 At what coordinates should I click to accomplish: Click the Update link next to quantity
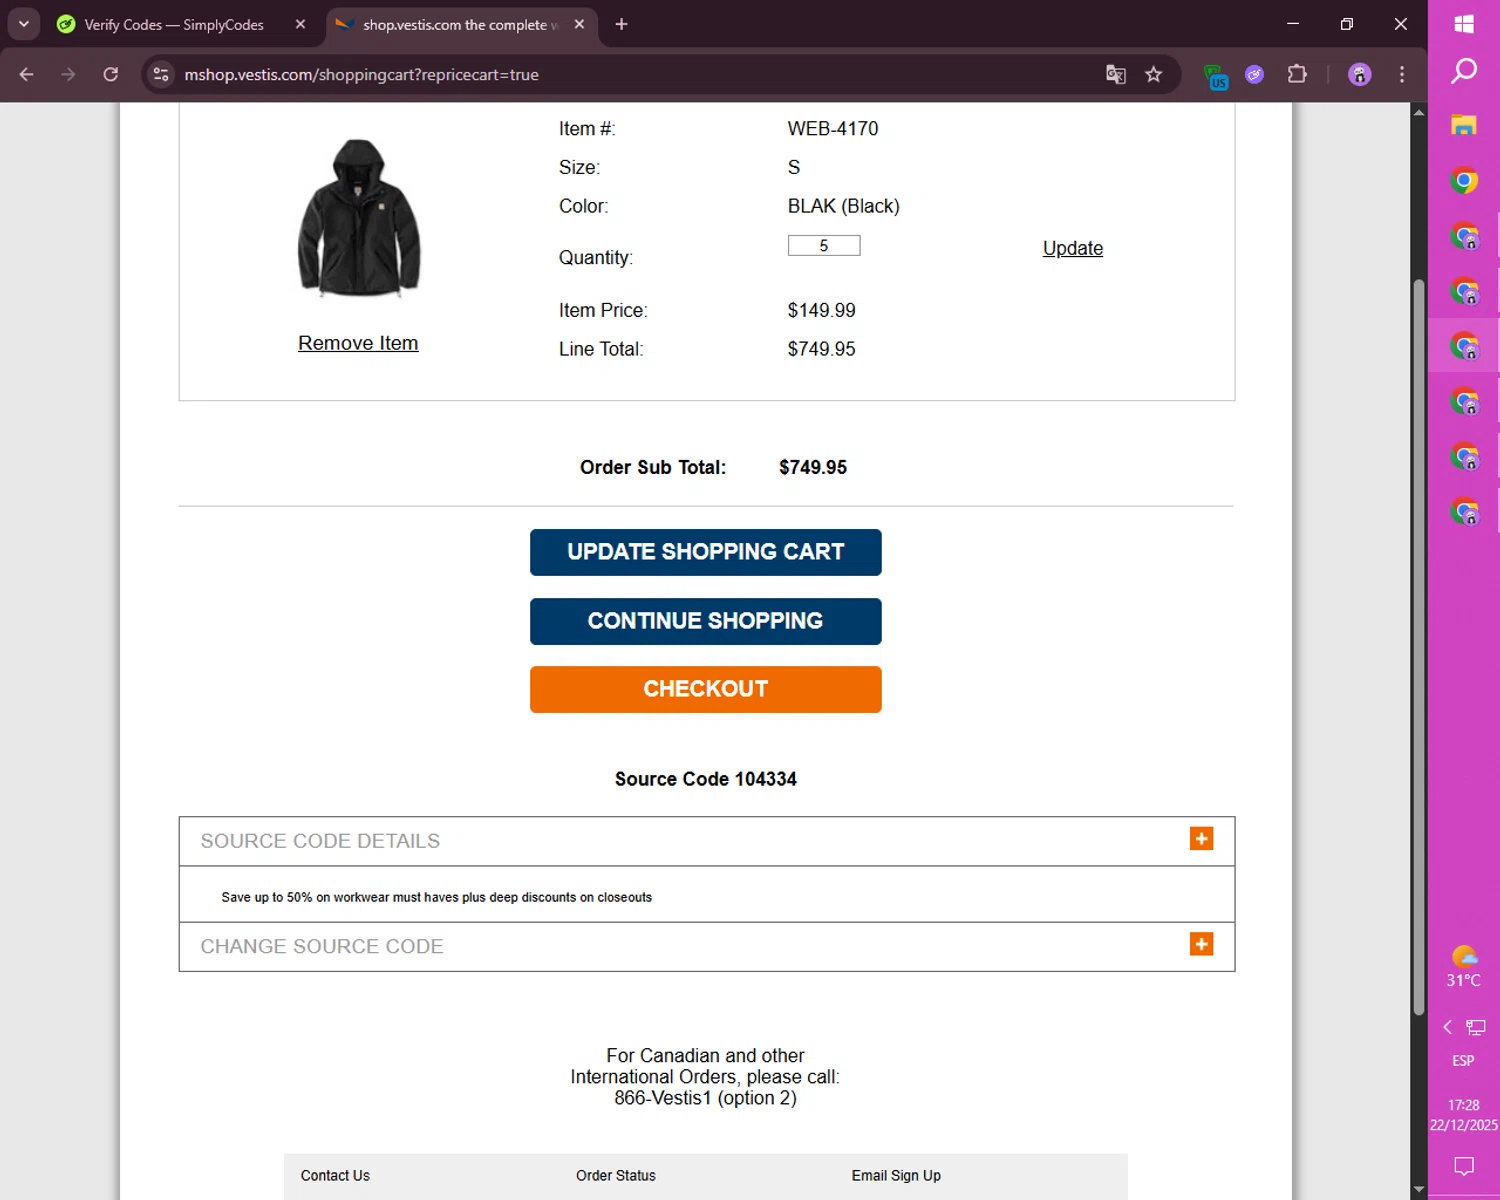1073,248
